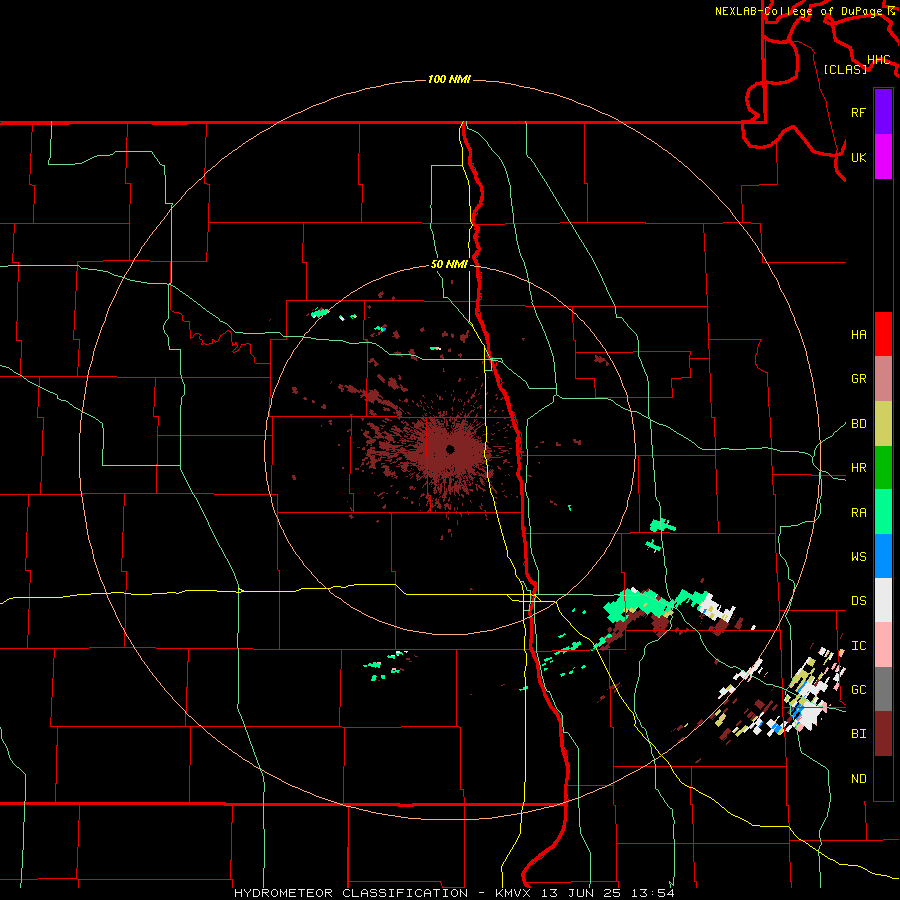
Task: Click the 'RA' legend label
Action: (x=858, y=512)
